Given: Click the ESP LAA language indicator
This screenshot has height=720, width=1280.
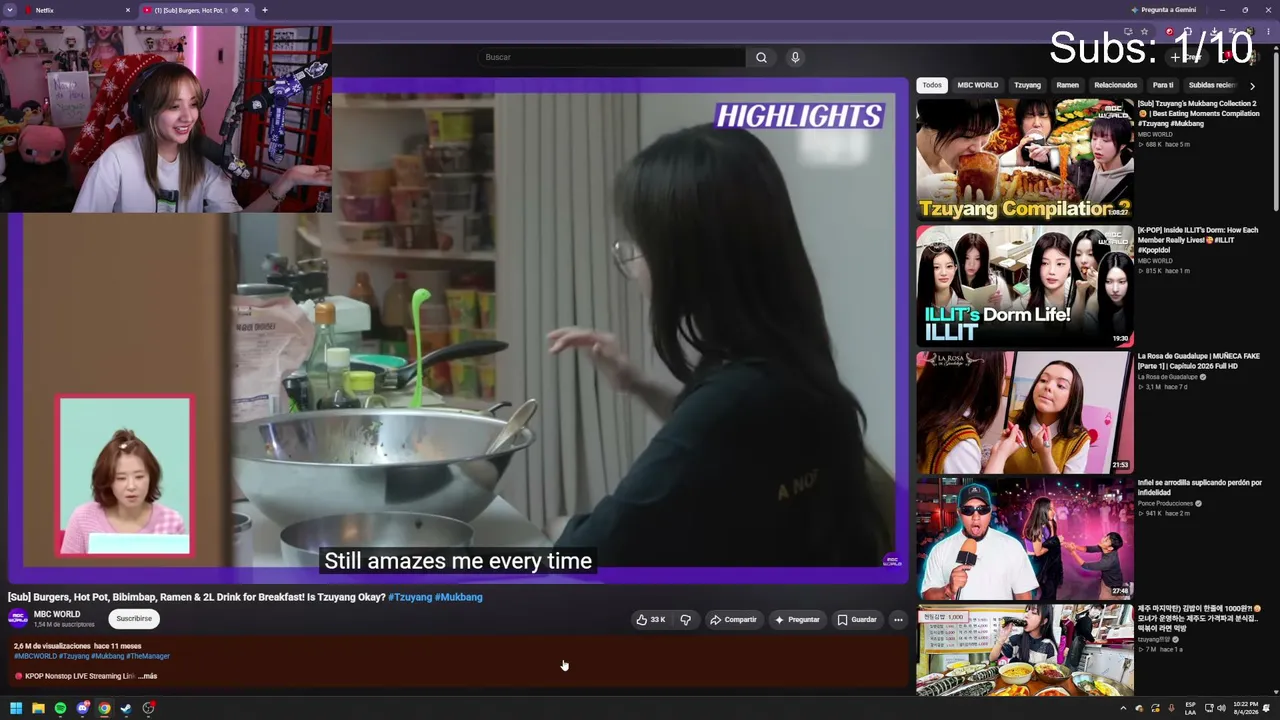Looking at the screenshot, I should 1190,709.
